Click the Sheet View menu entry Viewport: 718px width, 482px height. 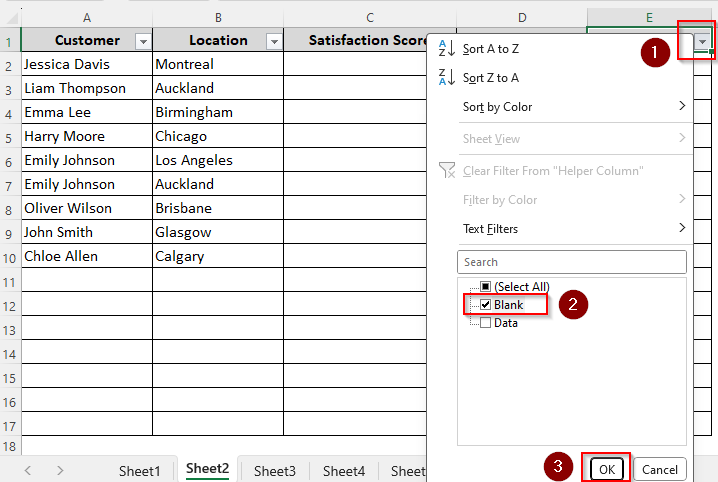click(491, 139)
